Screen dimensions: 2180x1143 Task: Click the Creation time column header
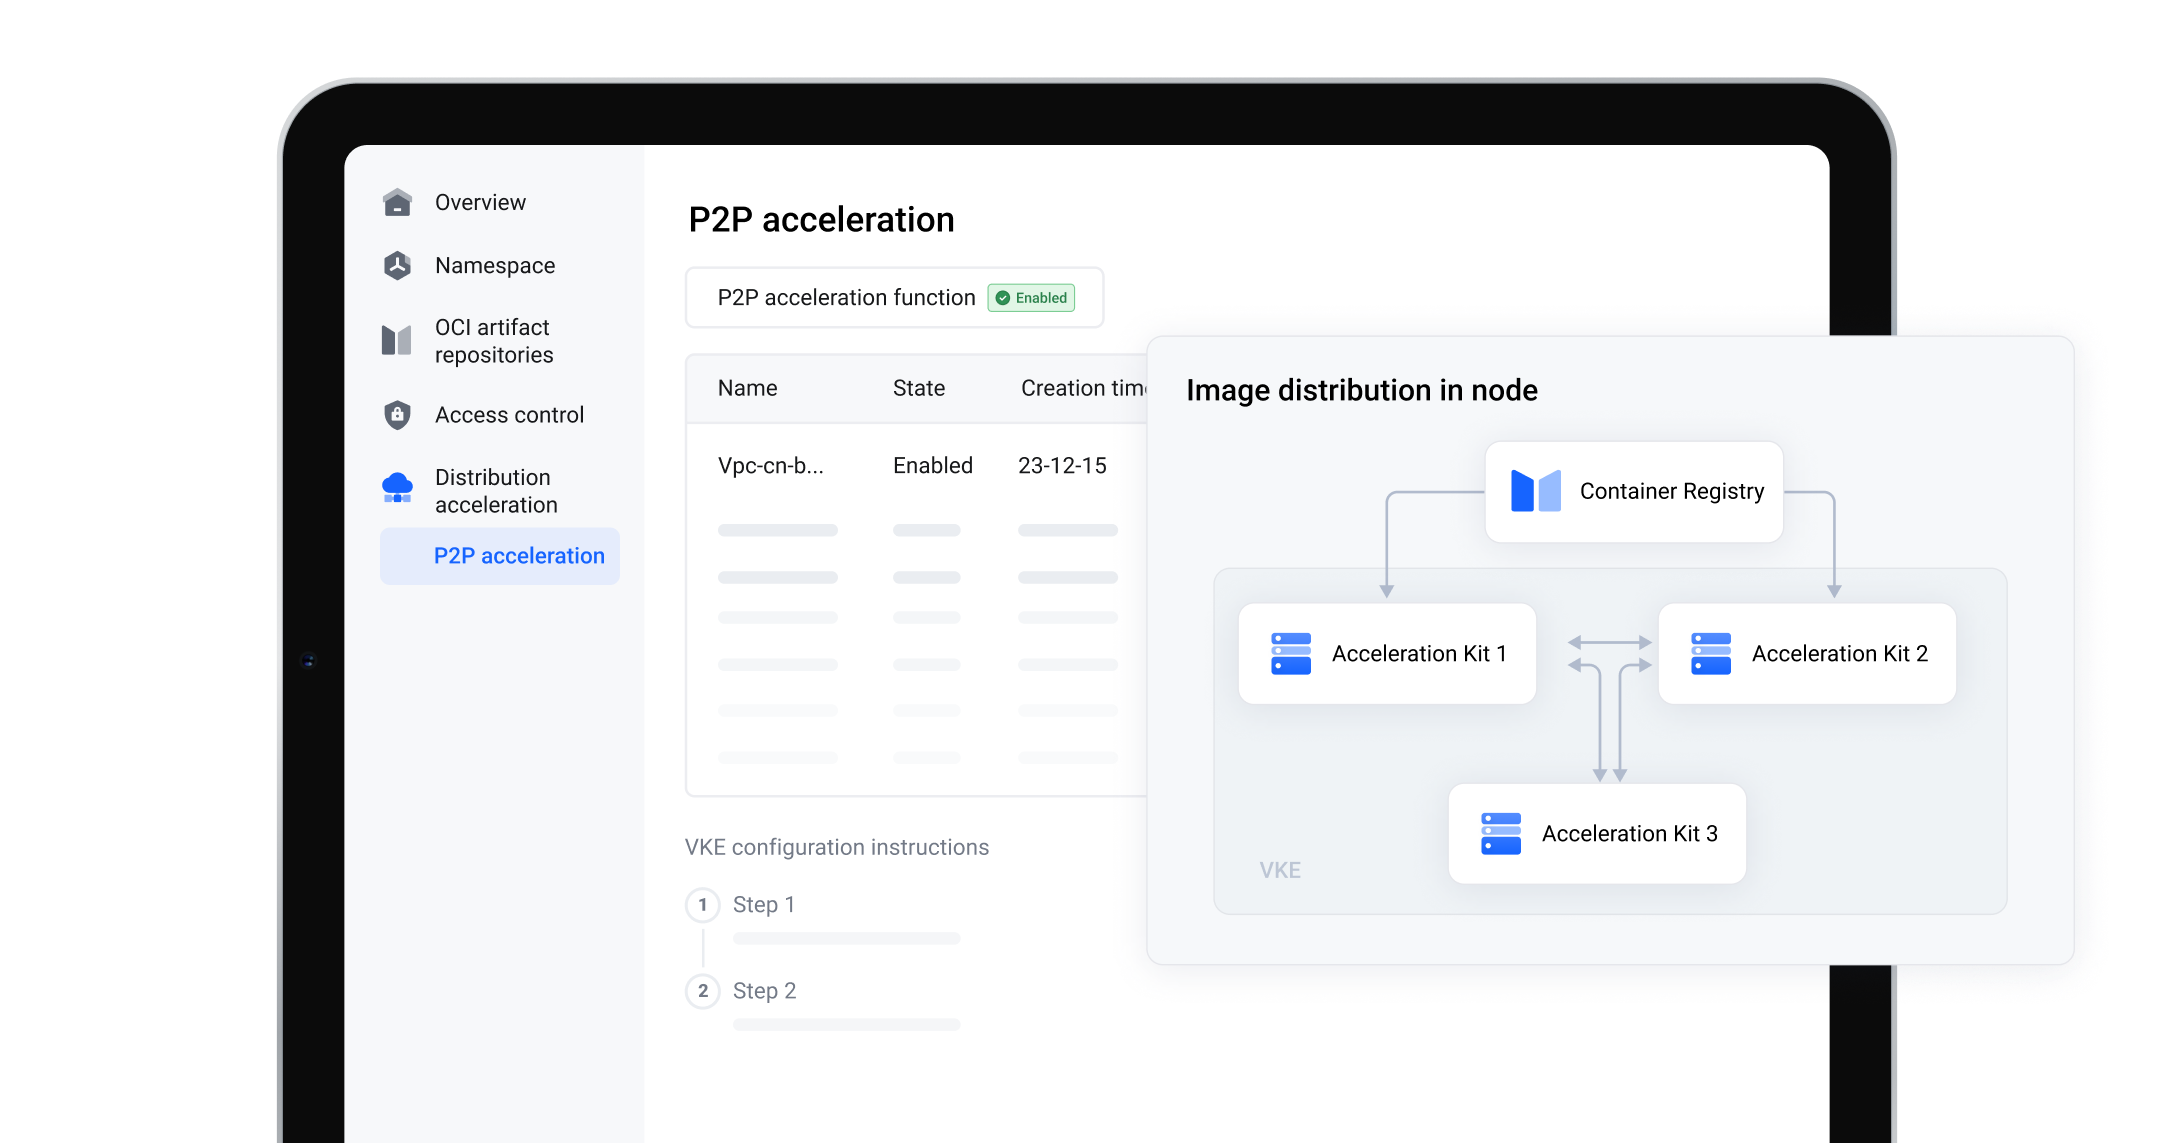pos(1084,388)
